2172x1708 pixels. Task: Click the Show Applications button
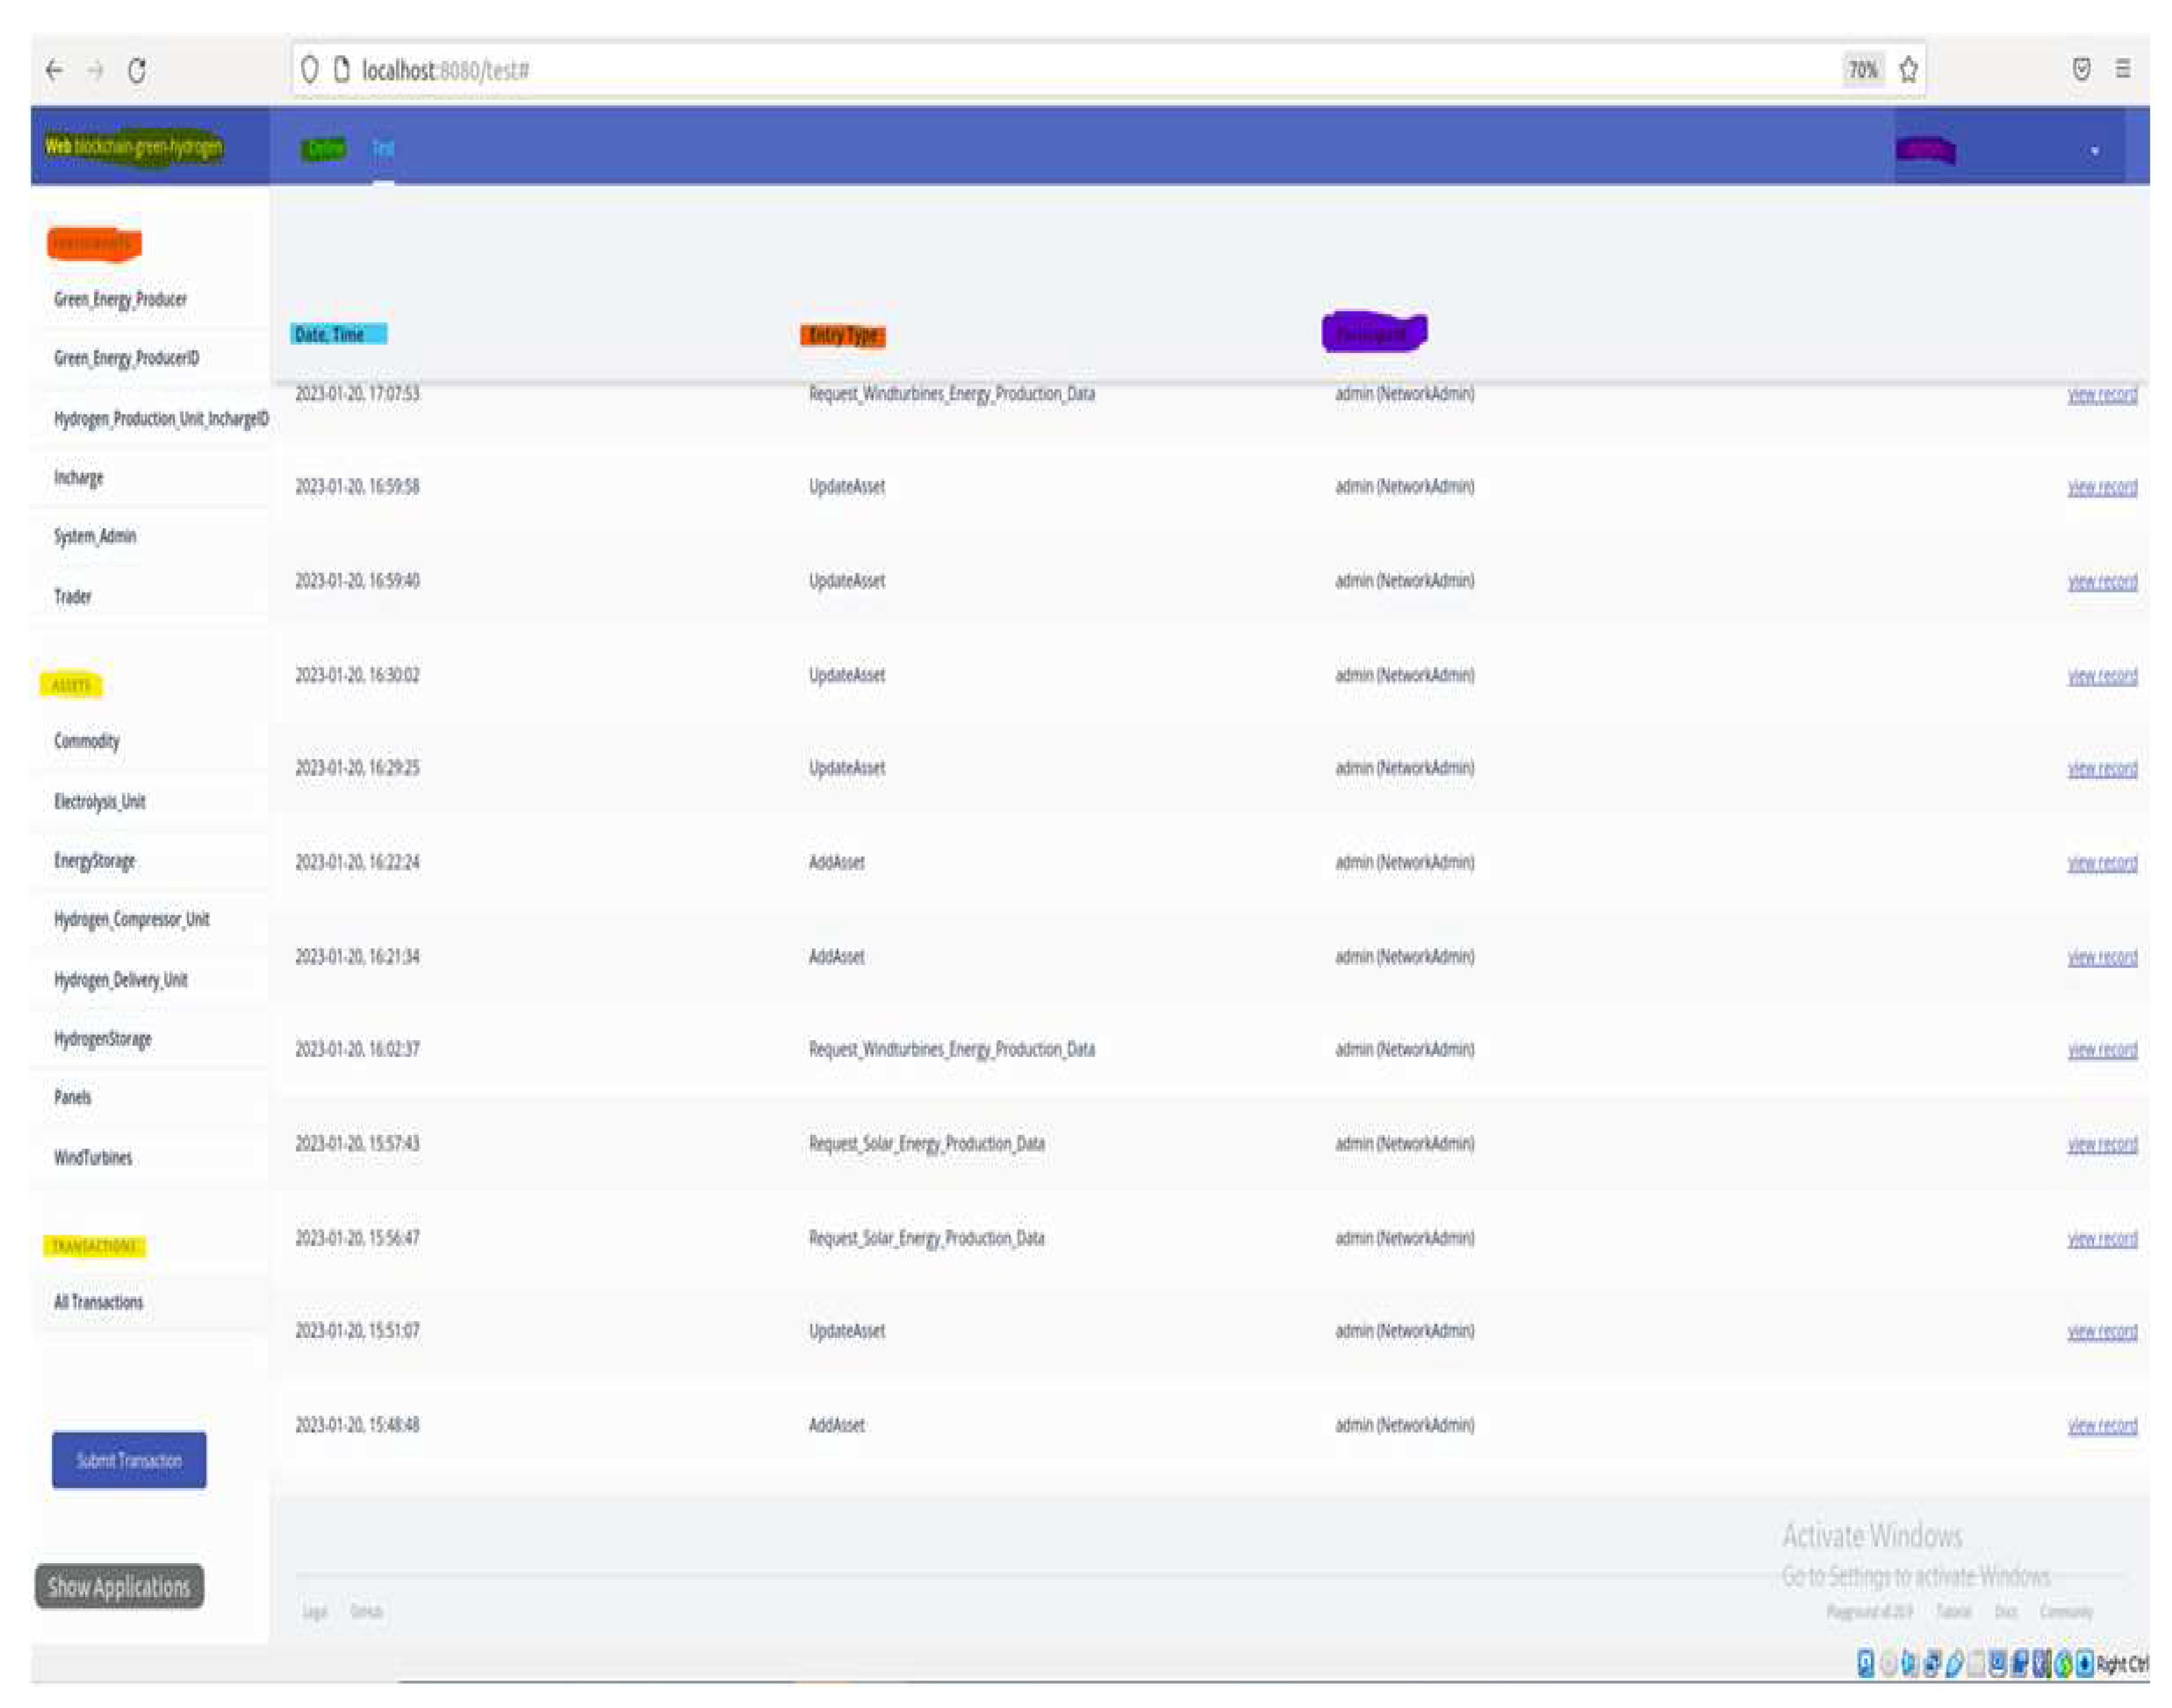tap(119, 1587)
